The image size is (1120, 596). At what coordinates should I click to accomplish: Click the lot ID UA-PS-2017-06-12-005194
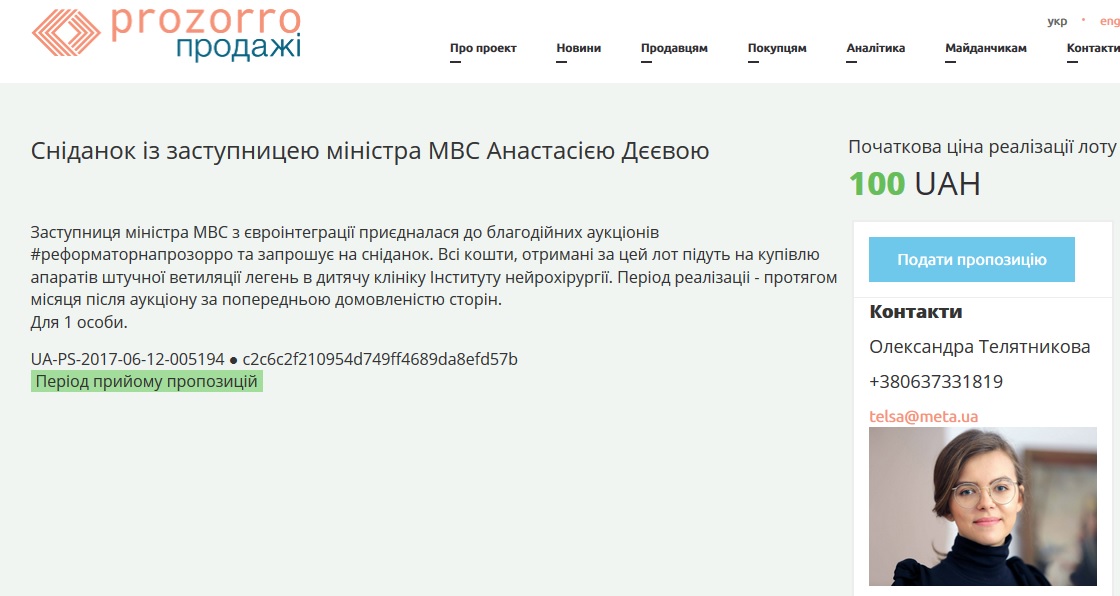[128, 359]
